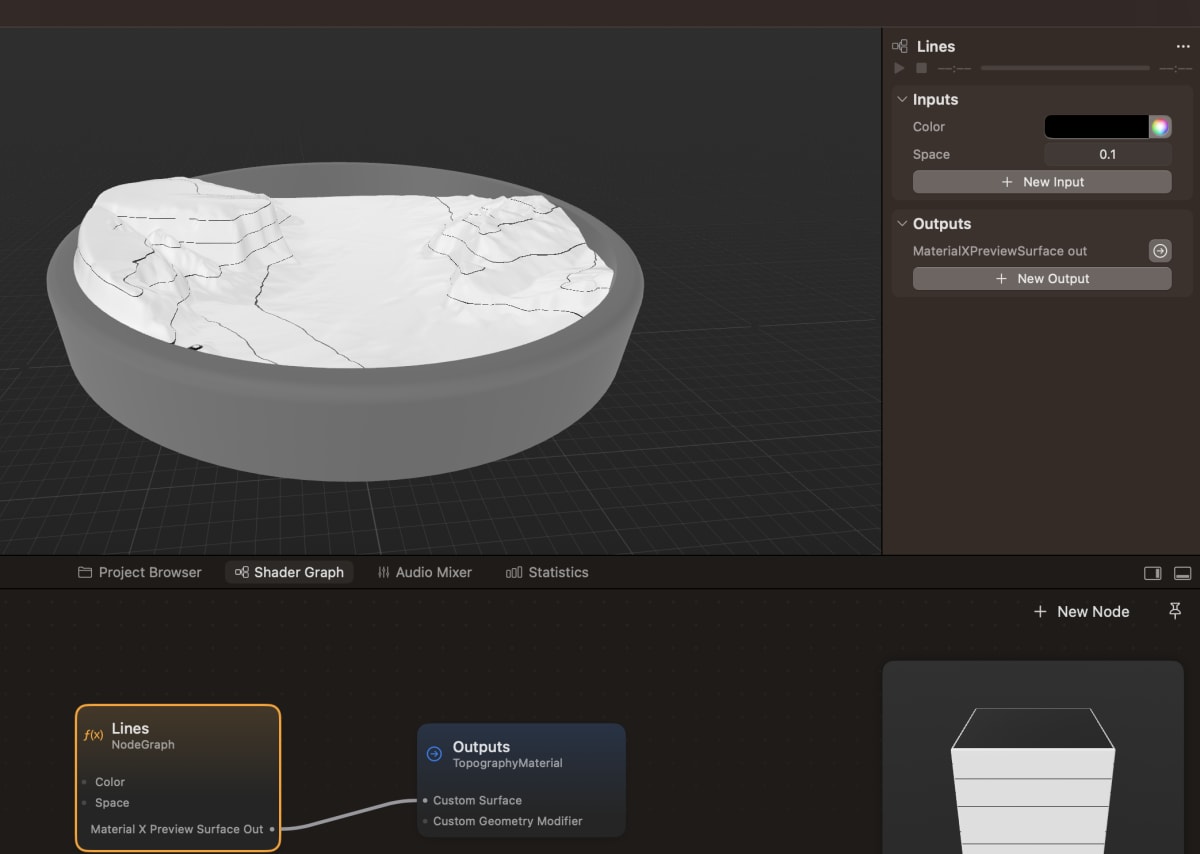
Task: Click the node graph icon beside Lines title
Action: (x=899, y=46)
